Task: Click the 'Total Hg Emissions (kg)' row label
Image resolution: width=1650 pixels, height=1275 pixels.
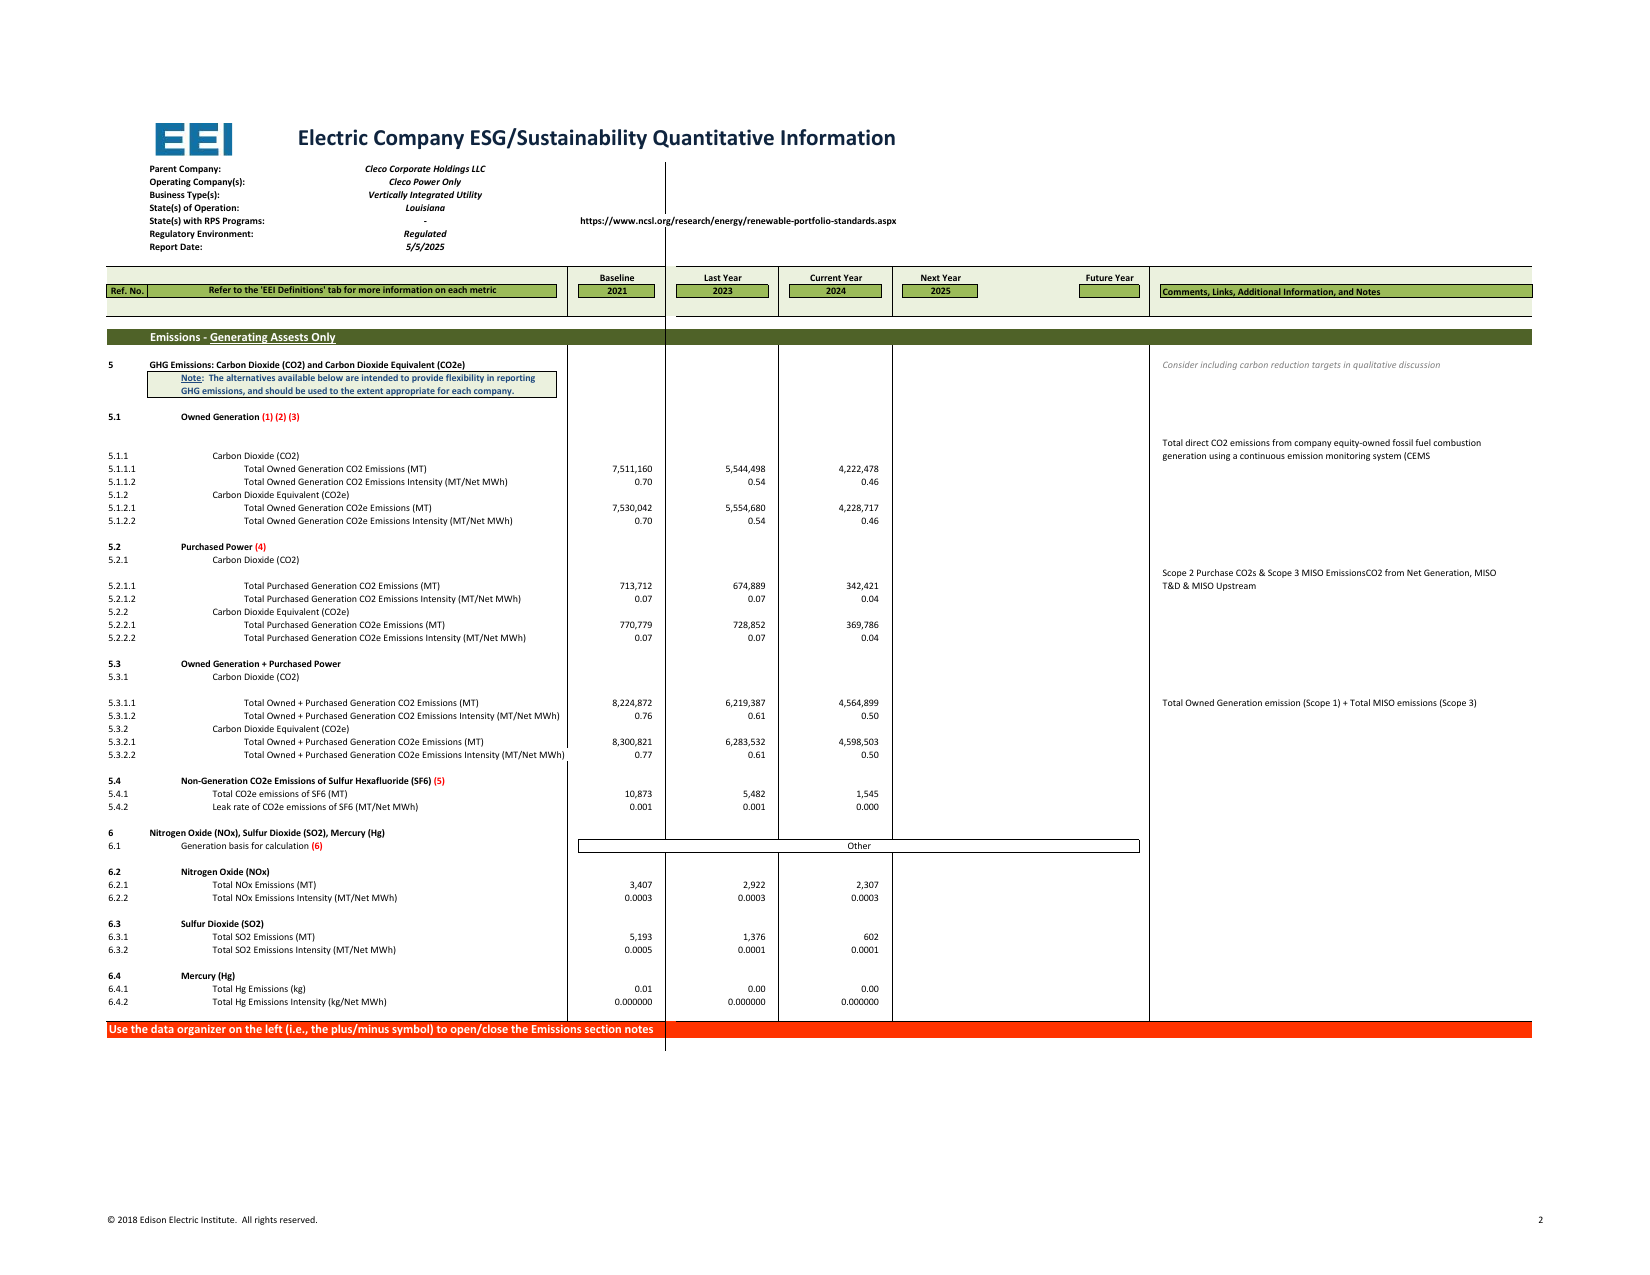Action: click(x=259, y=989)
